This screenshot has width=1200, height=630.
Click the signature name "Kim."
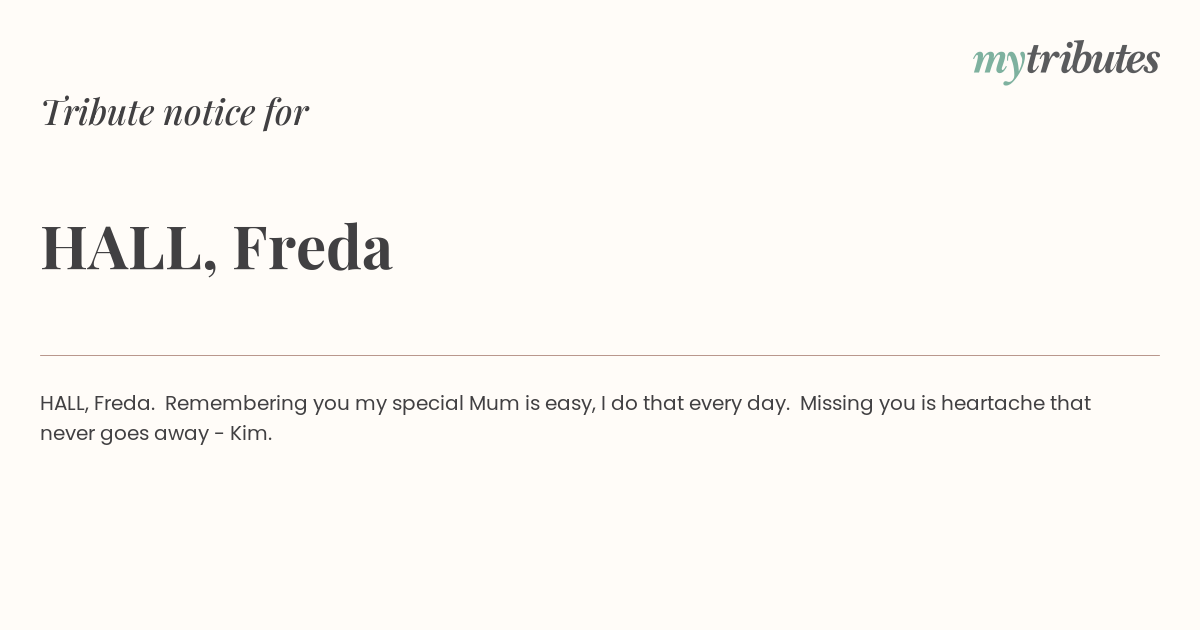(x=251, y=433)
